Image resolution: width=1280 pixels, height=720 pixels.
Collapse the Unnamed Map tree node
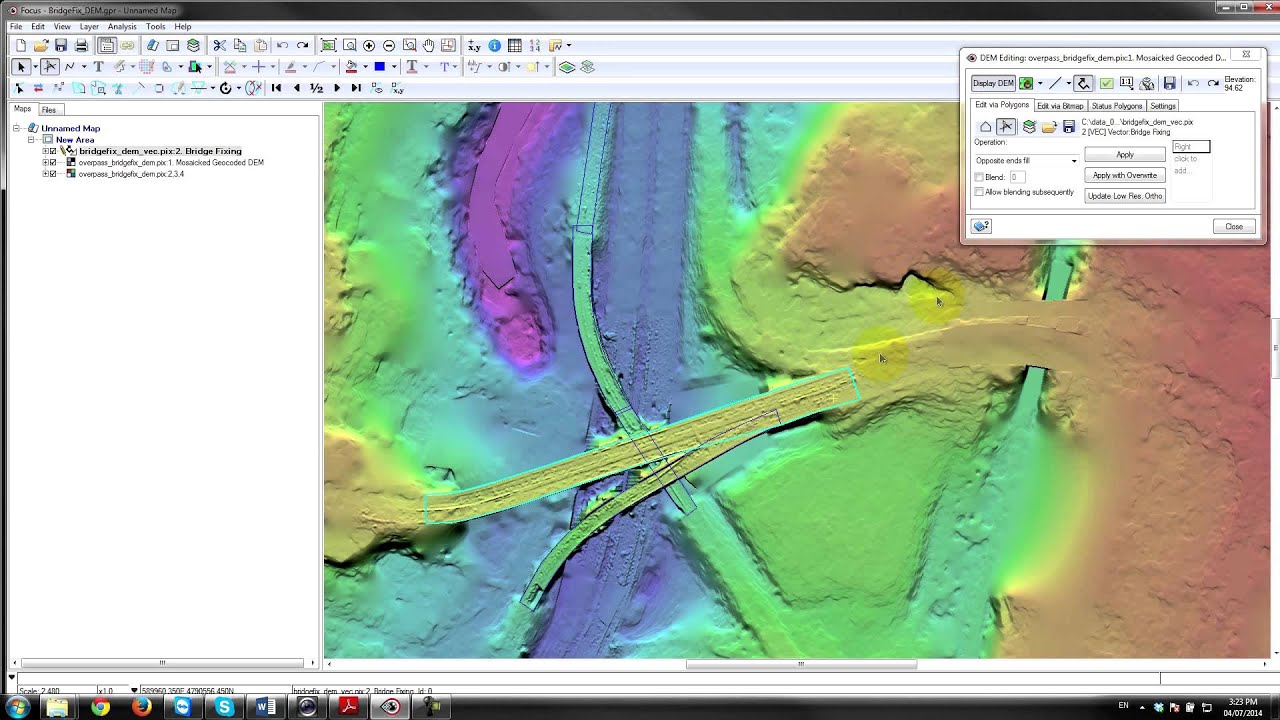click(x=17, y=128)
